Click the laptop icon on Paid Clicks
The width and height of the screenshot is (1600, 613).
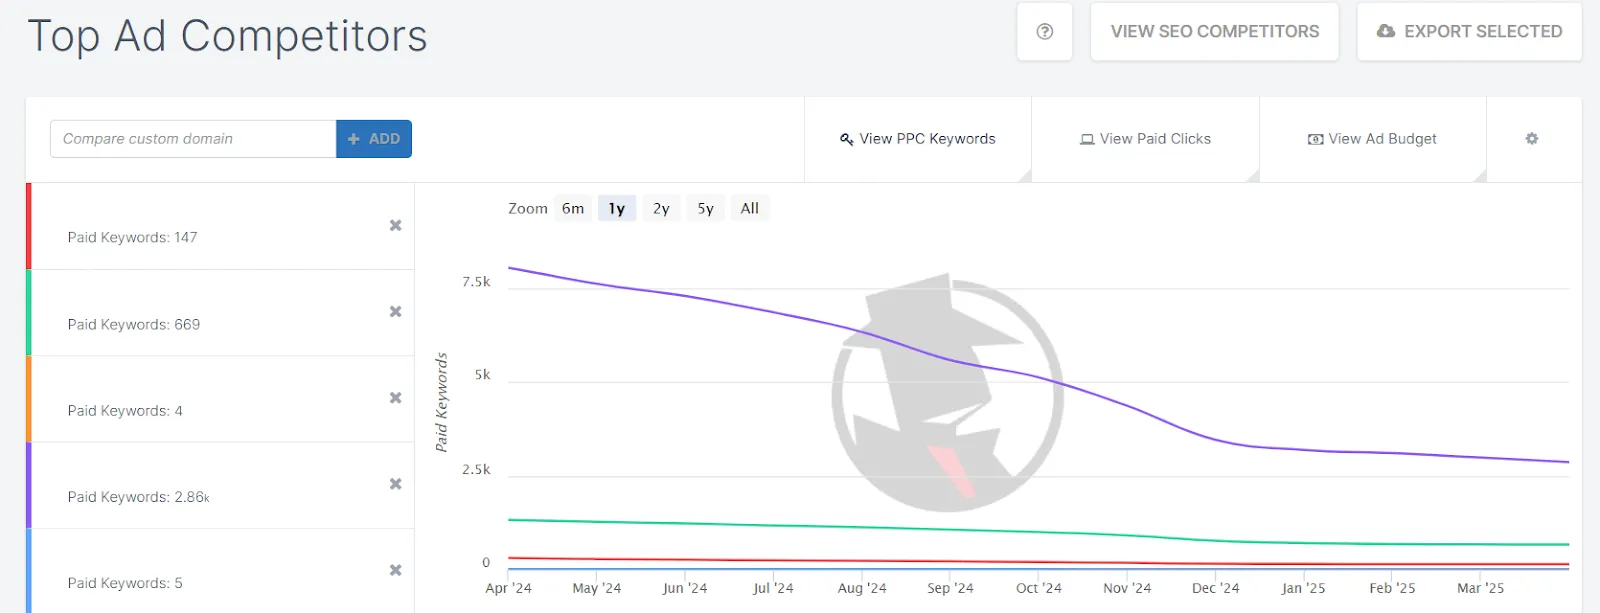[1087, 140]
